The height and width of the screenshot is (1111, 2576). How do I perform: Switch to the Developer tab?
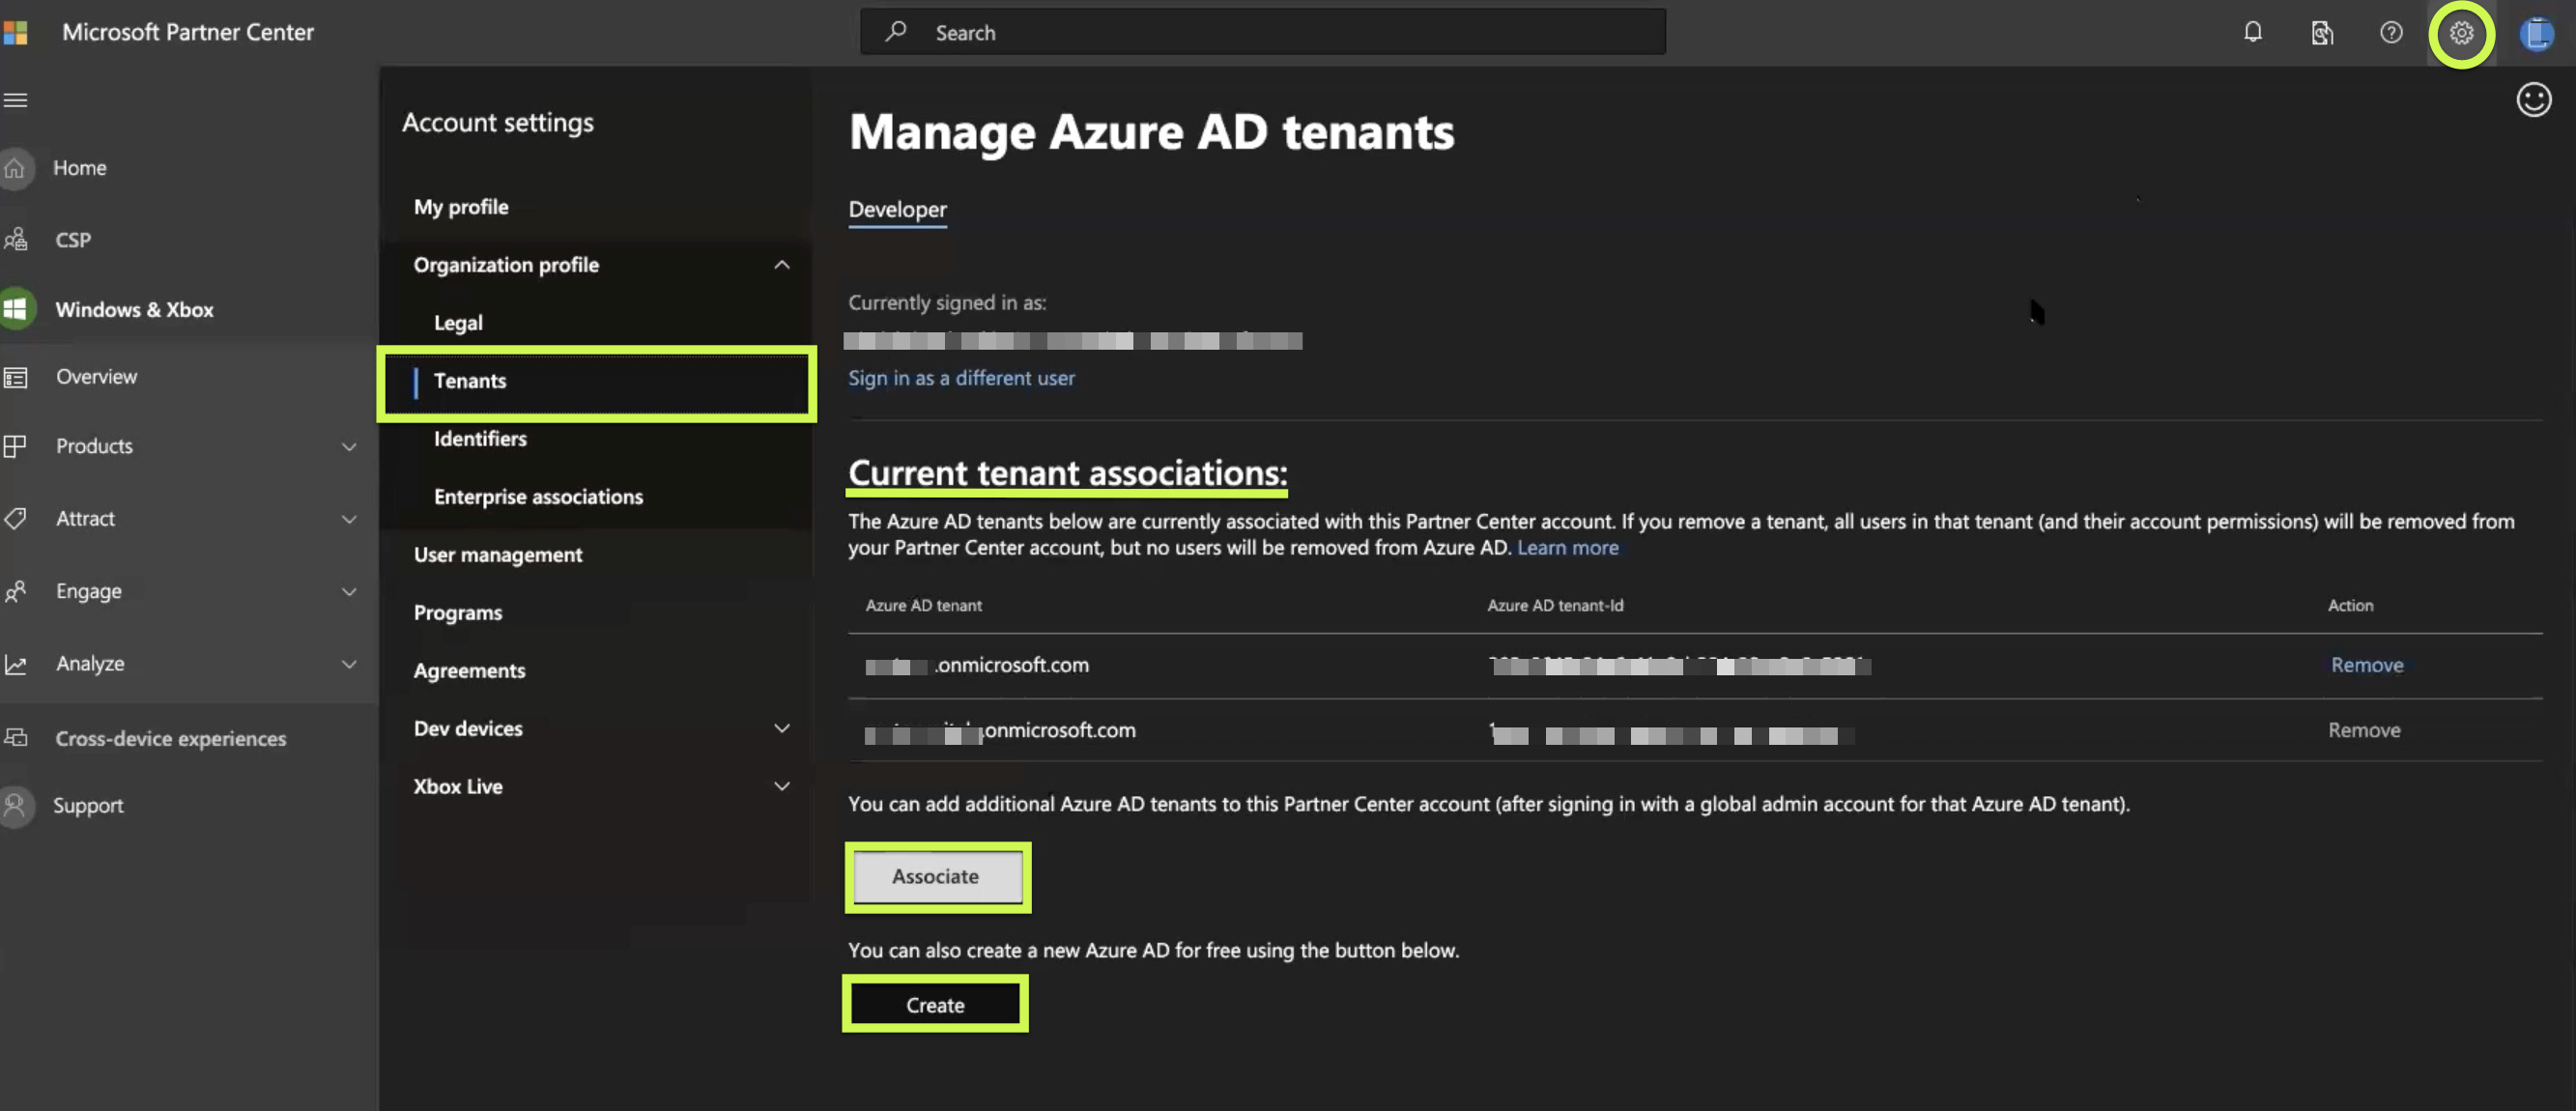897,209
